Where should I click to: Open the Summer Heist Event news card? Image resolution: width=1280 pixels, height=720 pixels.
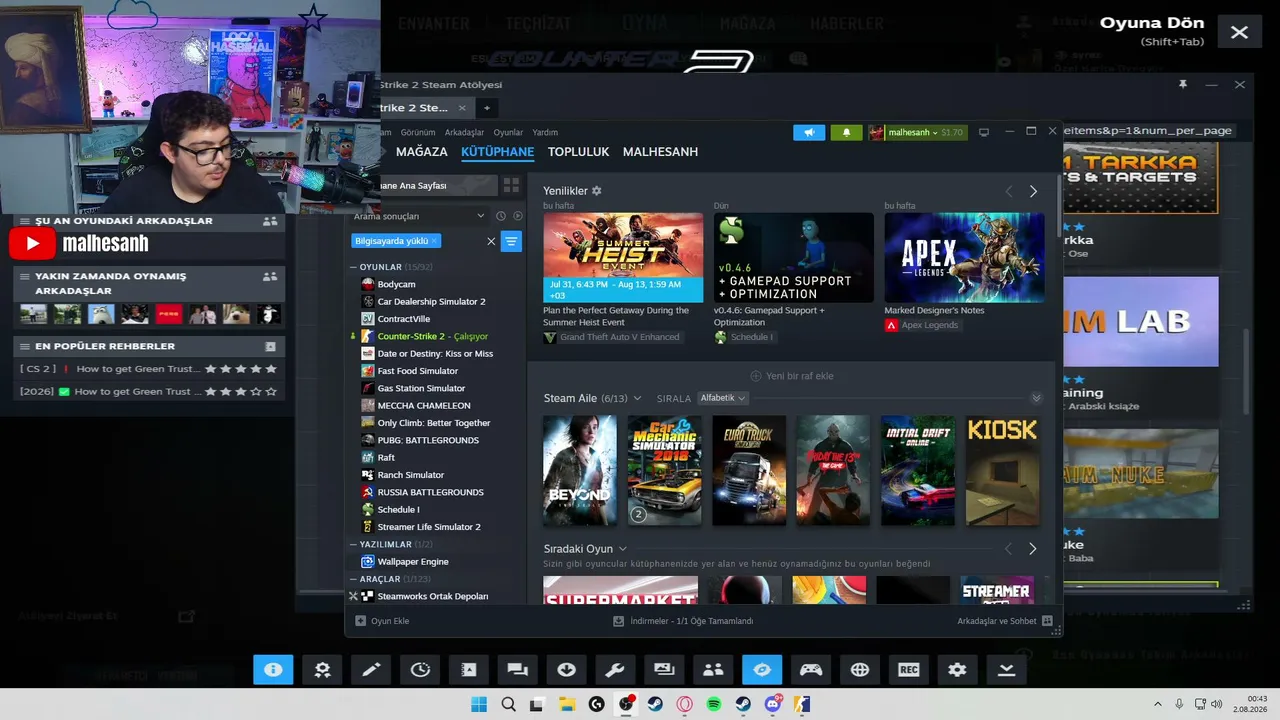point(623,258)
